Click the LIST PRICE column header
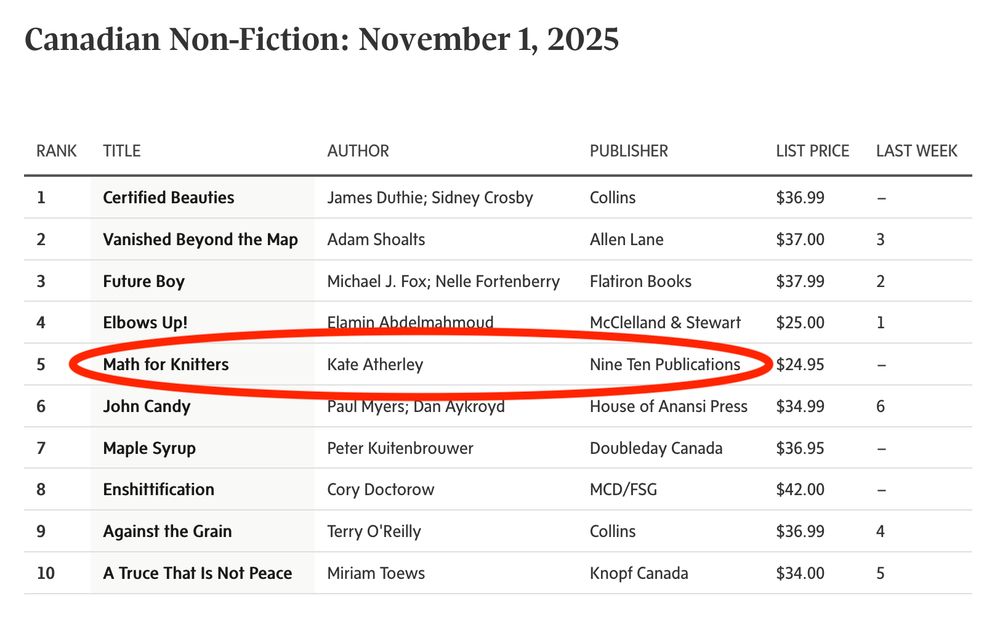 (812, 151)
